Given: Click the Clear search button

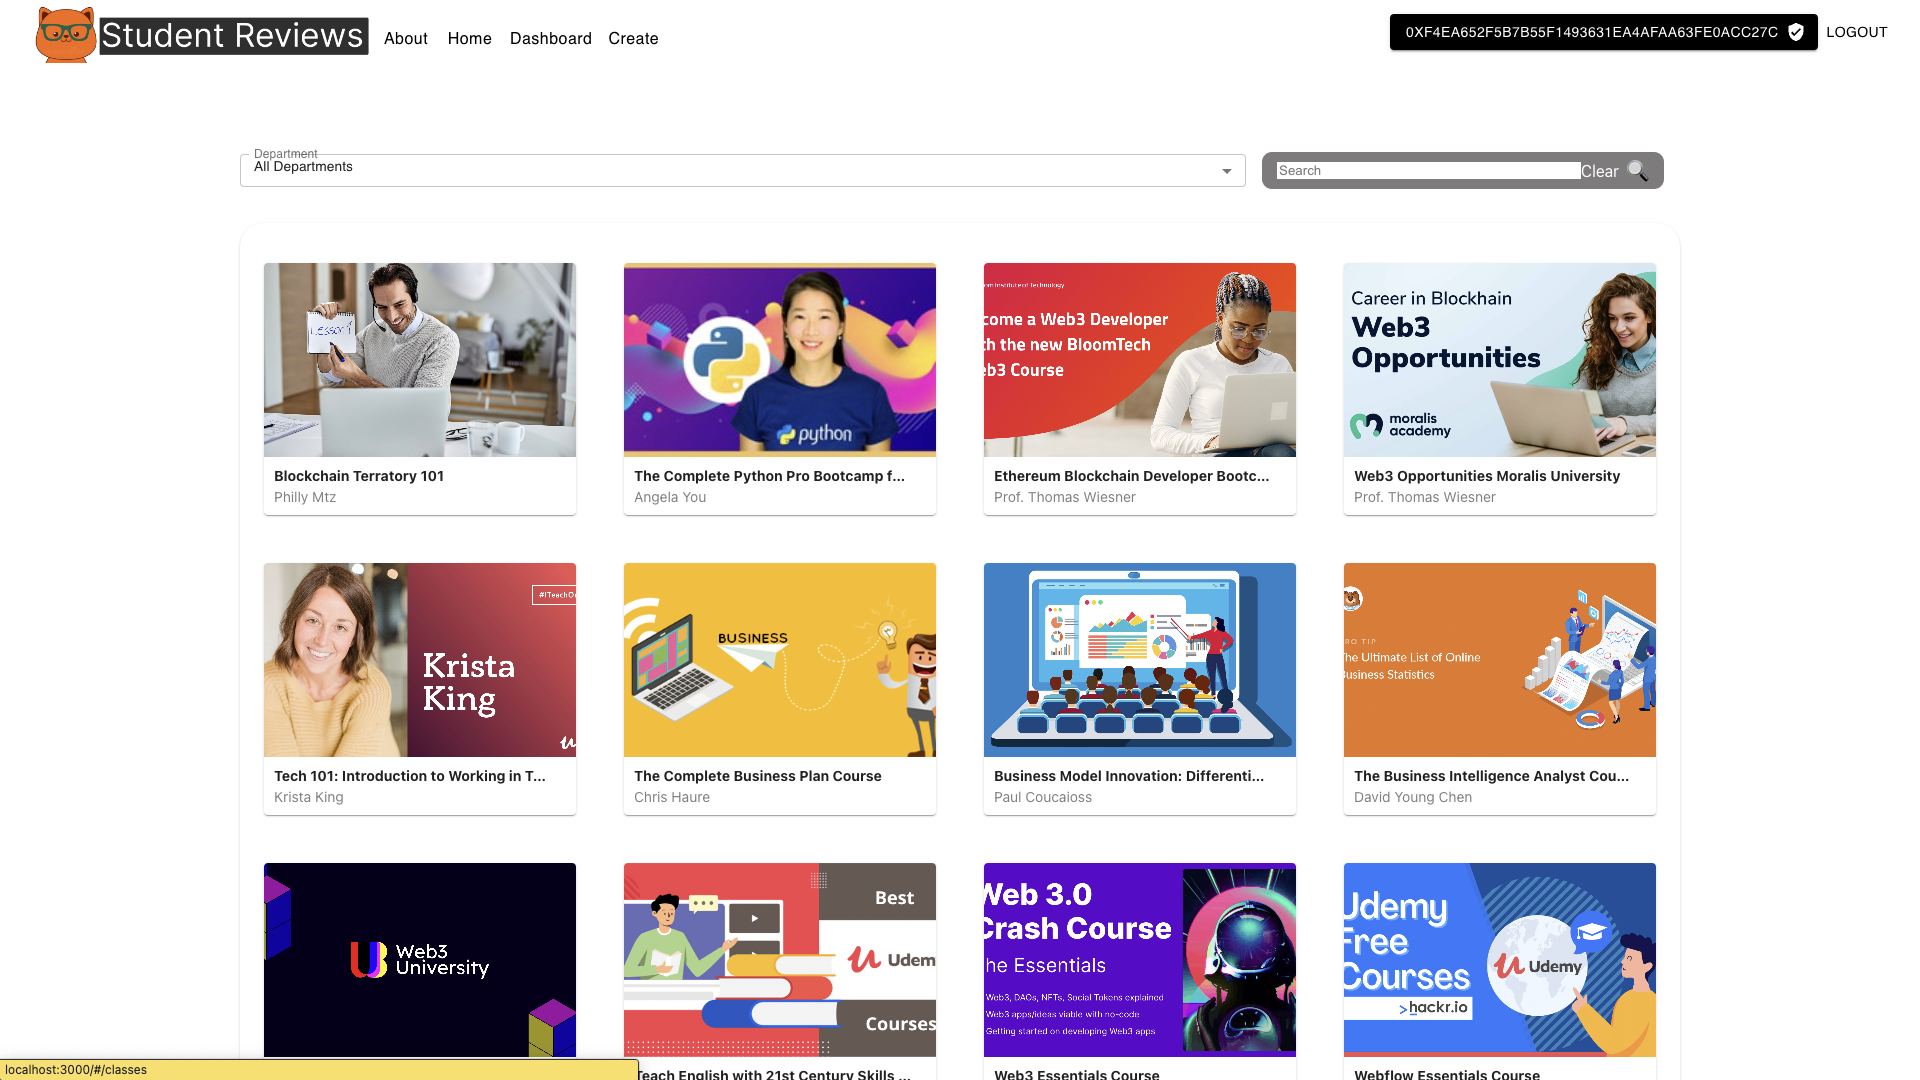Looking at the screenshot, I should [x=1599, y=171].
